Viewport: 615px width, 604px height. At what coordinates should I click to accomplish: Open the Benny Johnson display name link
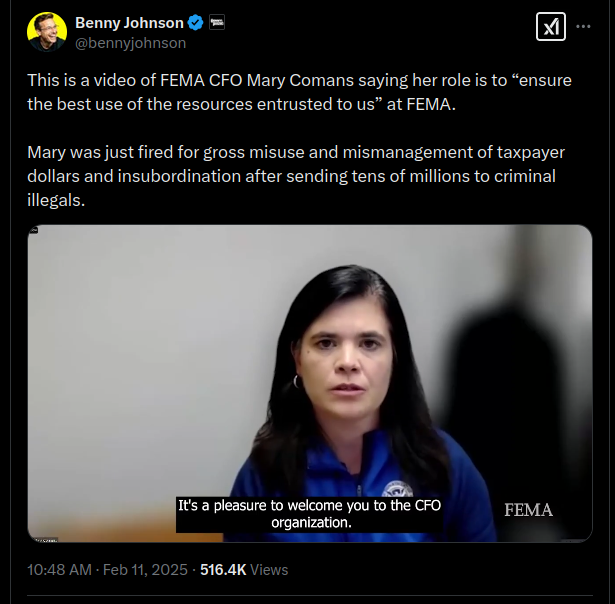point(129,23)
